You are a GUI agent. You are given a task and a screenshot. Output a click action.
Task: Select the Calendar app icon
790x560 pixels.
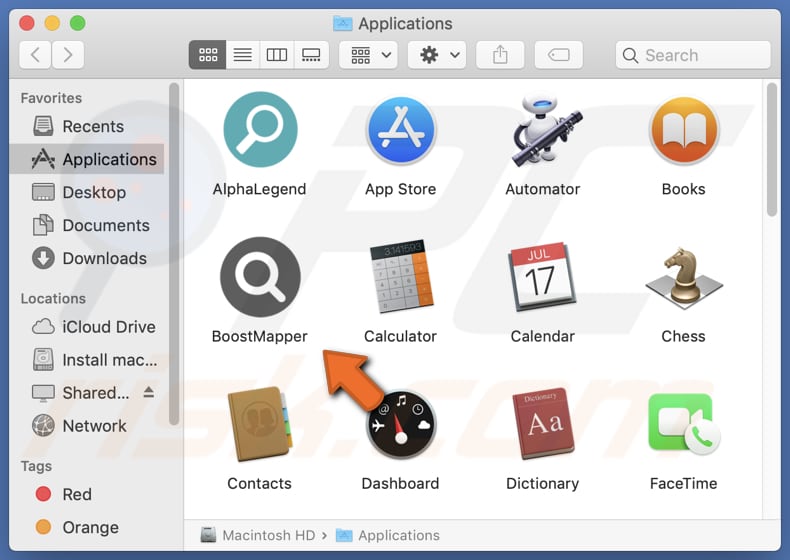[543, 277]
